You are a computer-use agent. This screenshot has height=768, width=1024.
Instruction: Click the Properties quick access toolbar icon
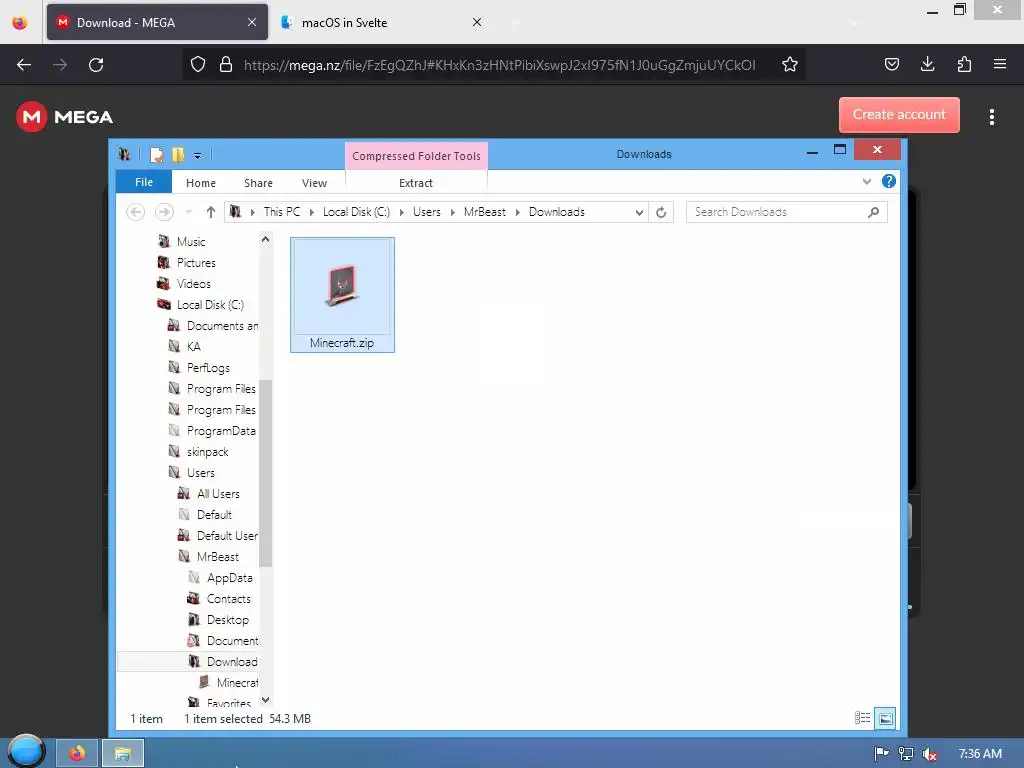click(x=157, y=155)
